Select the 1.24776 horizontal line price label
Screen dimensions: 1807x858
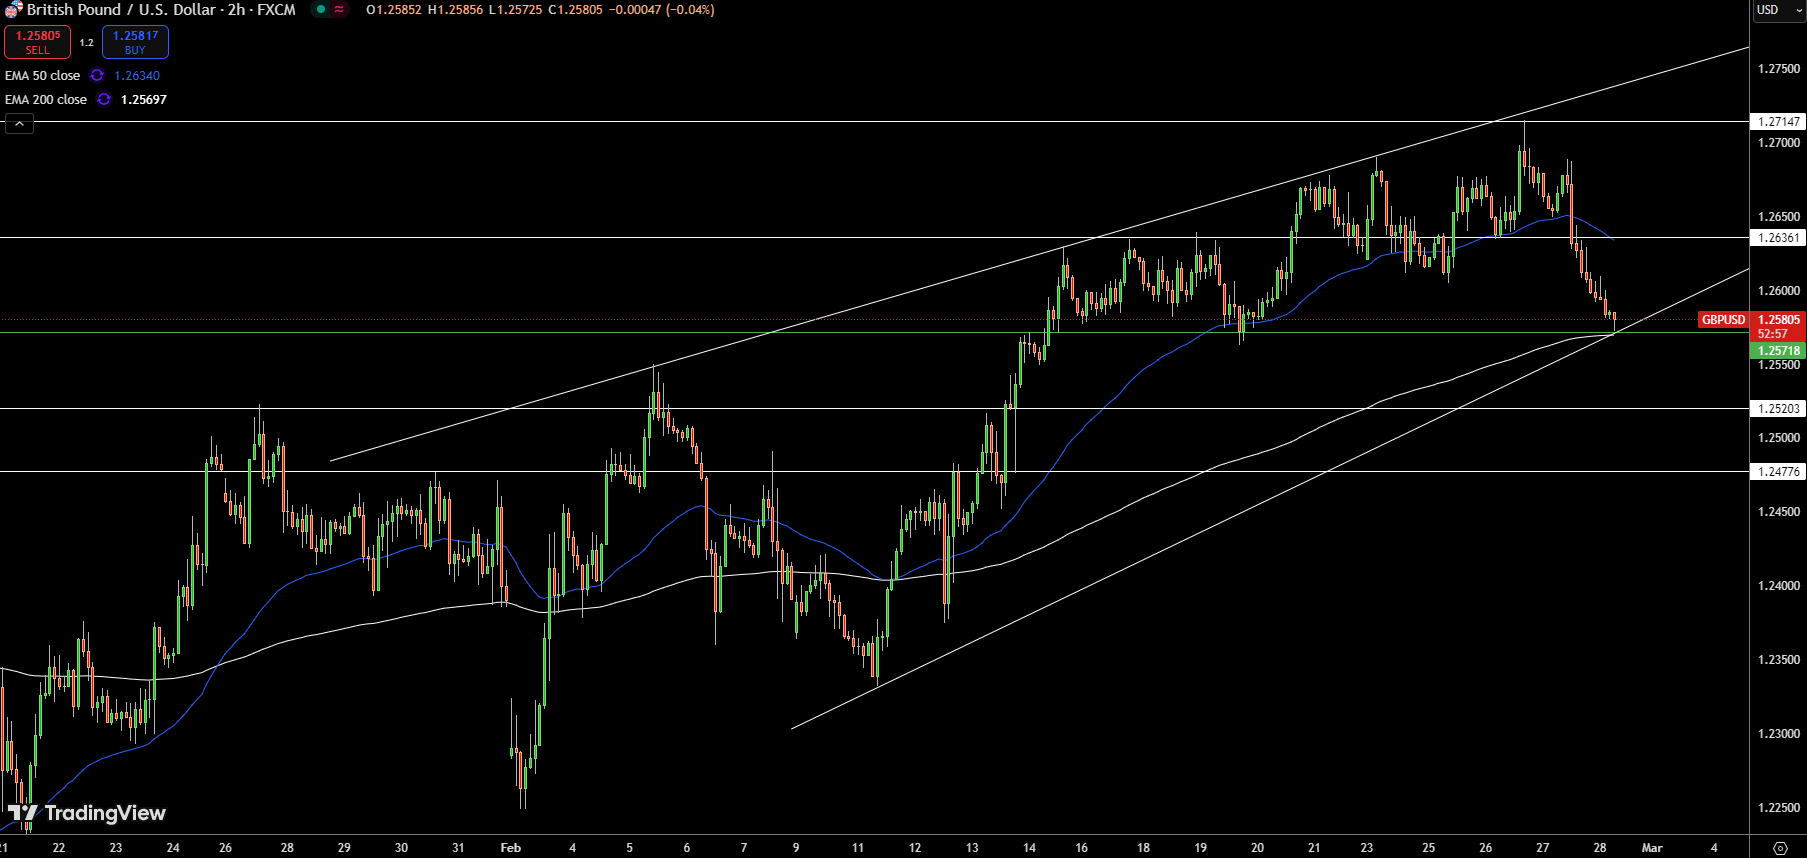[1778, 472]
